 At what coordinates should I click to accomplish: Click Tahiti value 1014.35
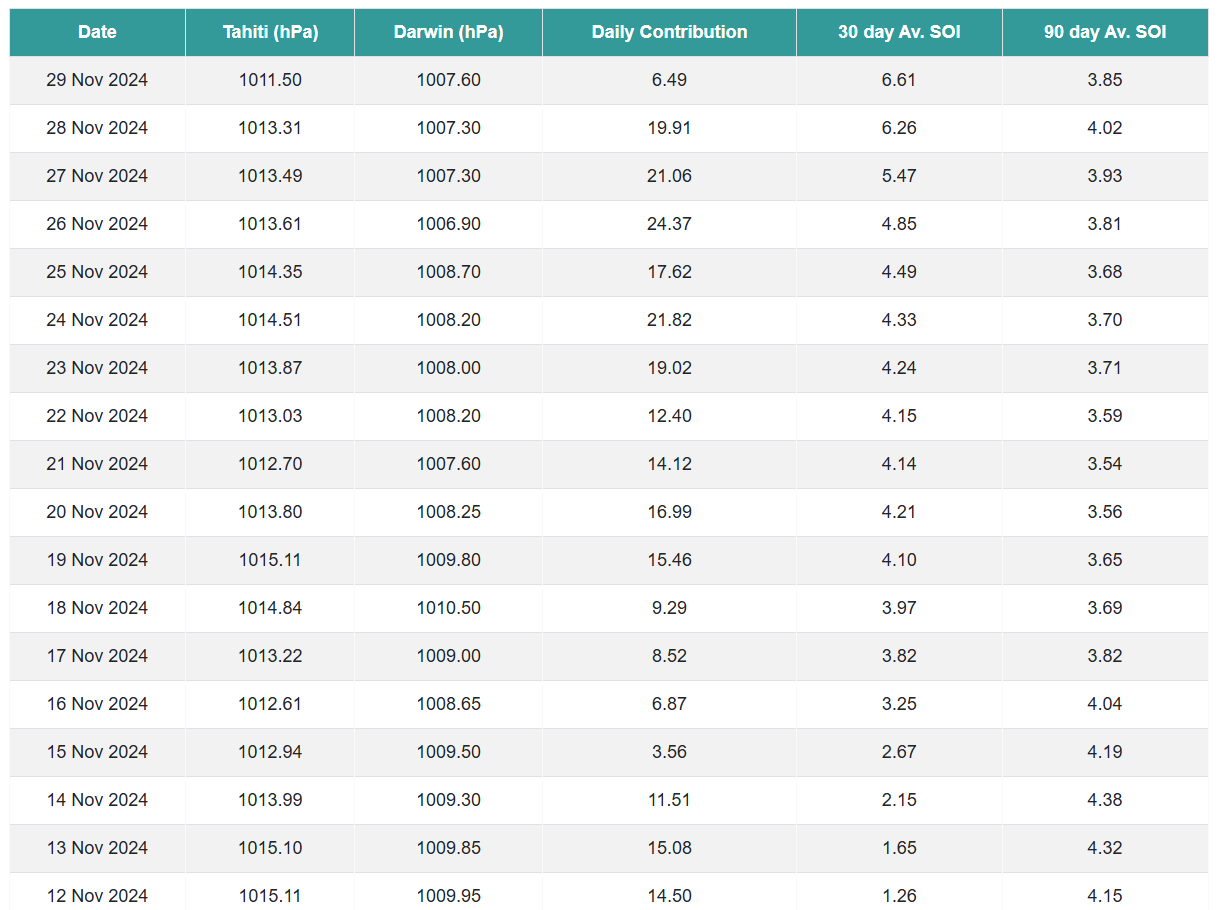tap(270, 272)
